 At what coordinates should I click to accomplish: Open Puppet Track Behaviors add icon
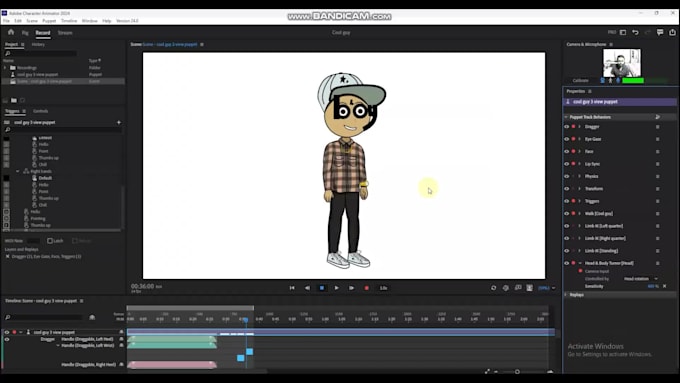pyautogui.click(x=657, y=117)
